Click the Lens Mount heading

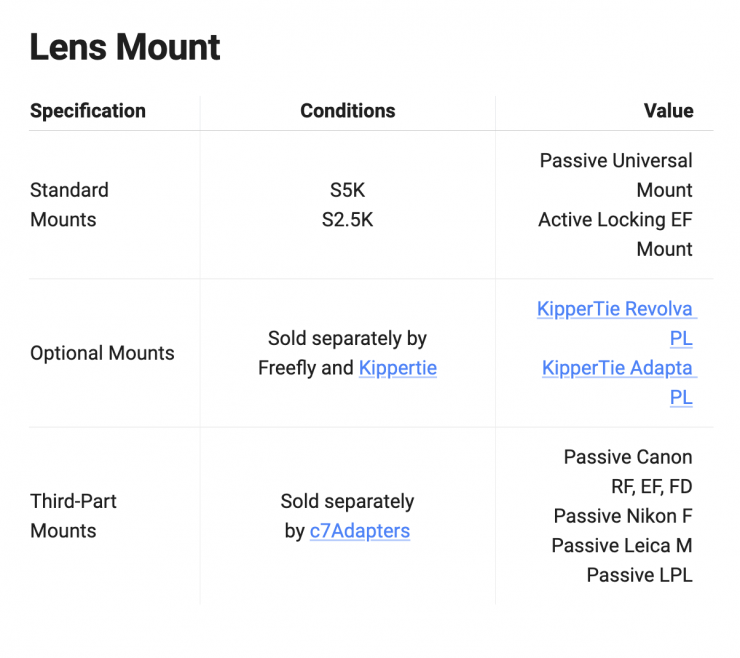tap(125, 47)
